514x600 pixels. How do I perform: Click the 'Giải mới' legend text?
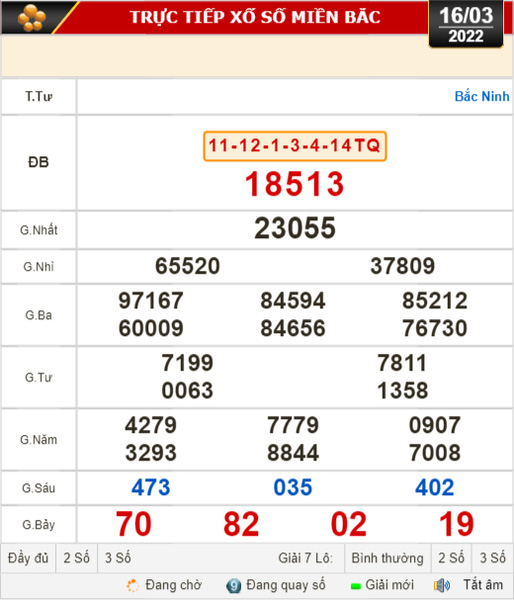(x=390, y=585)
